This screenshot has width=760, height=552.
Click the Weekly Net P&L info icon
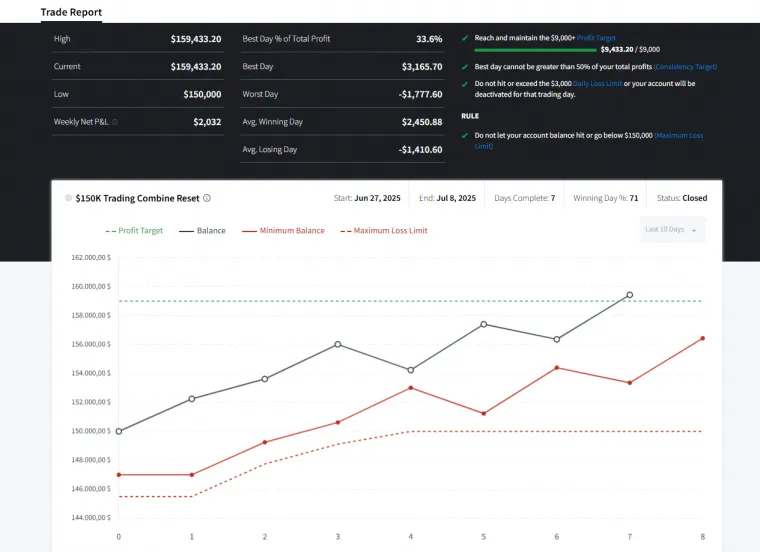pyautogui.click(x=115, y=122)
